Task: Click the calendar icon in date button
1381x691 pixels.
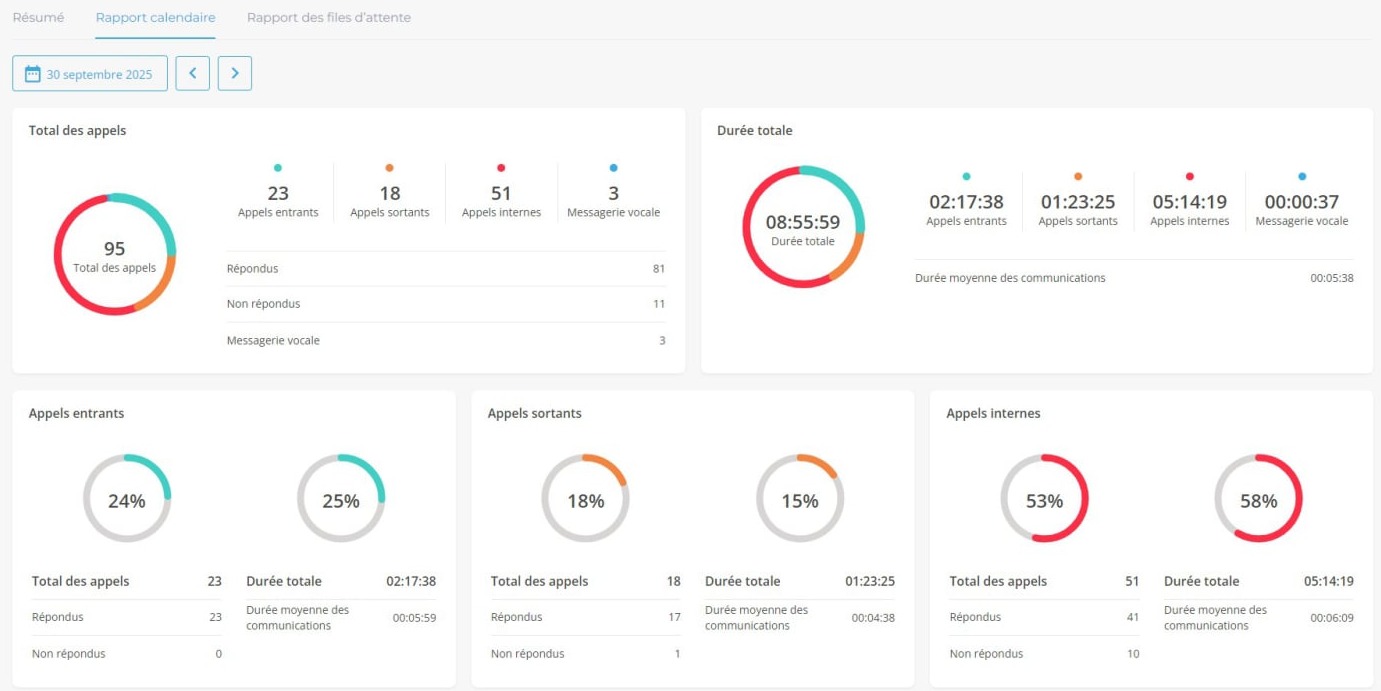Action: pos(33,74)
